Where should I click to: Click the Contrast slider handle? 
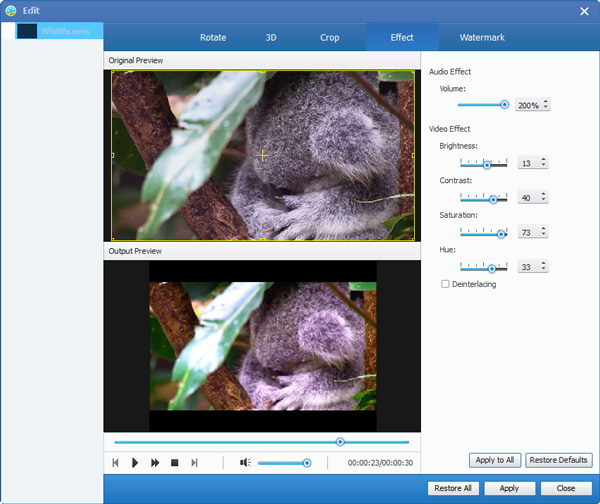[493, 199]
